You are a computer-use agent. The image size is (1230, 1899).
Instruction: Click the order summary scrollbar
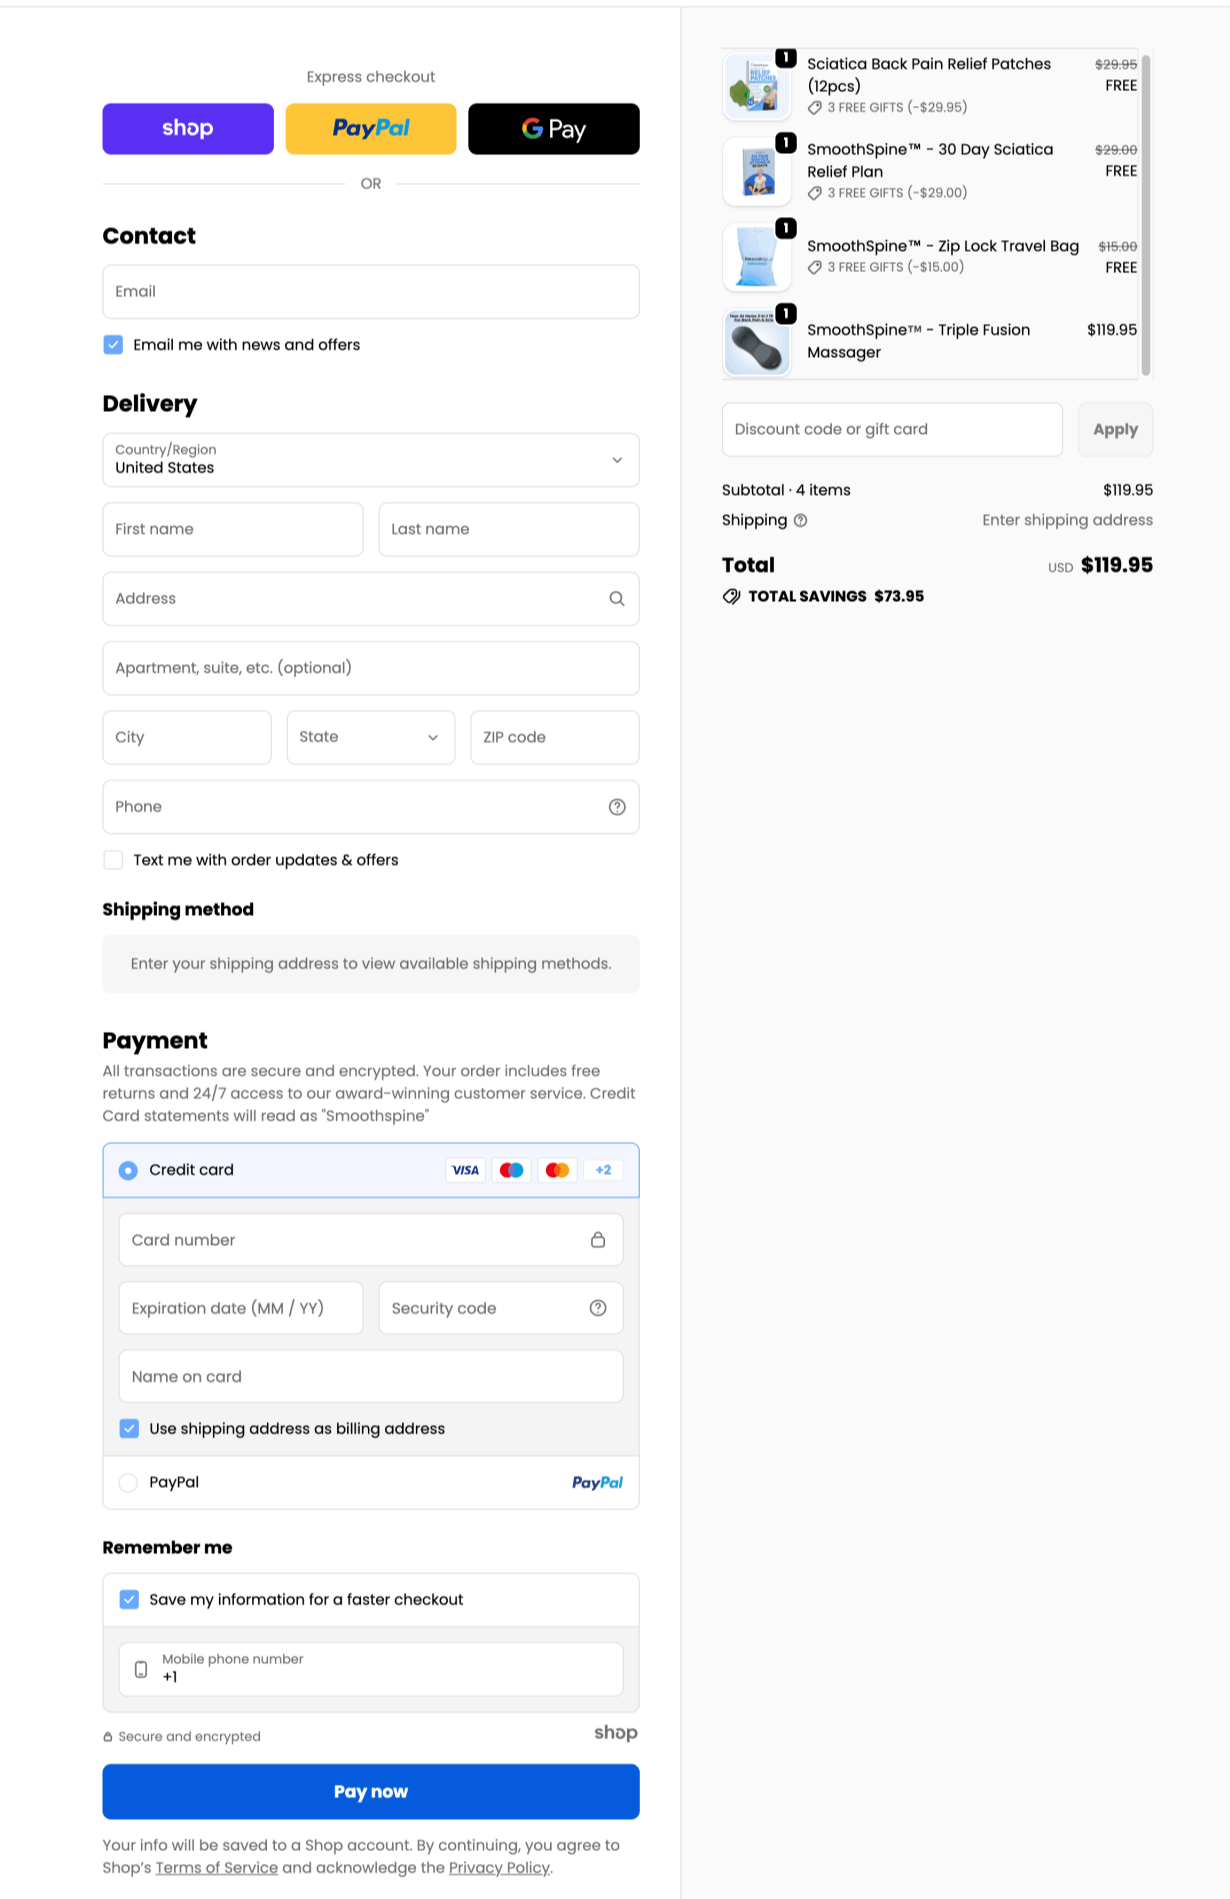coord(1146,215)
